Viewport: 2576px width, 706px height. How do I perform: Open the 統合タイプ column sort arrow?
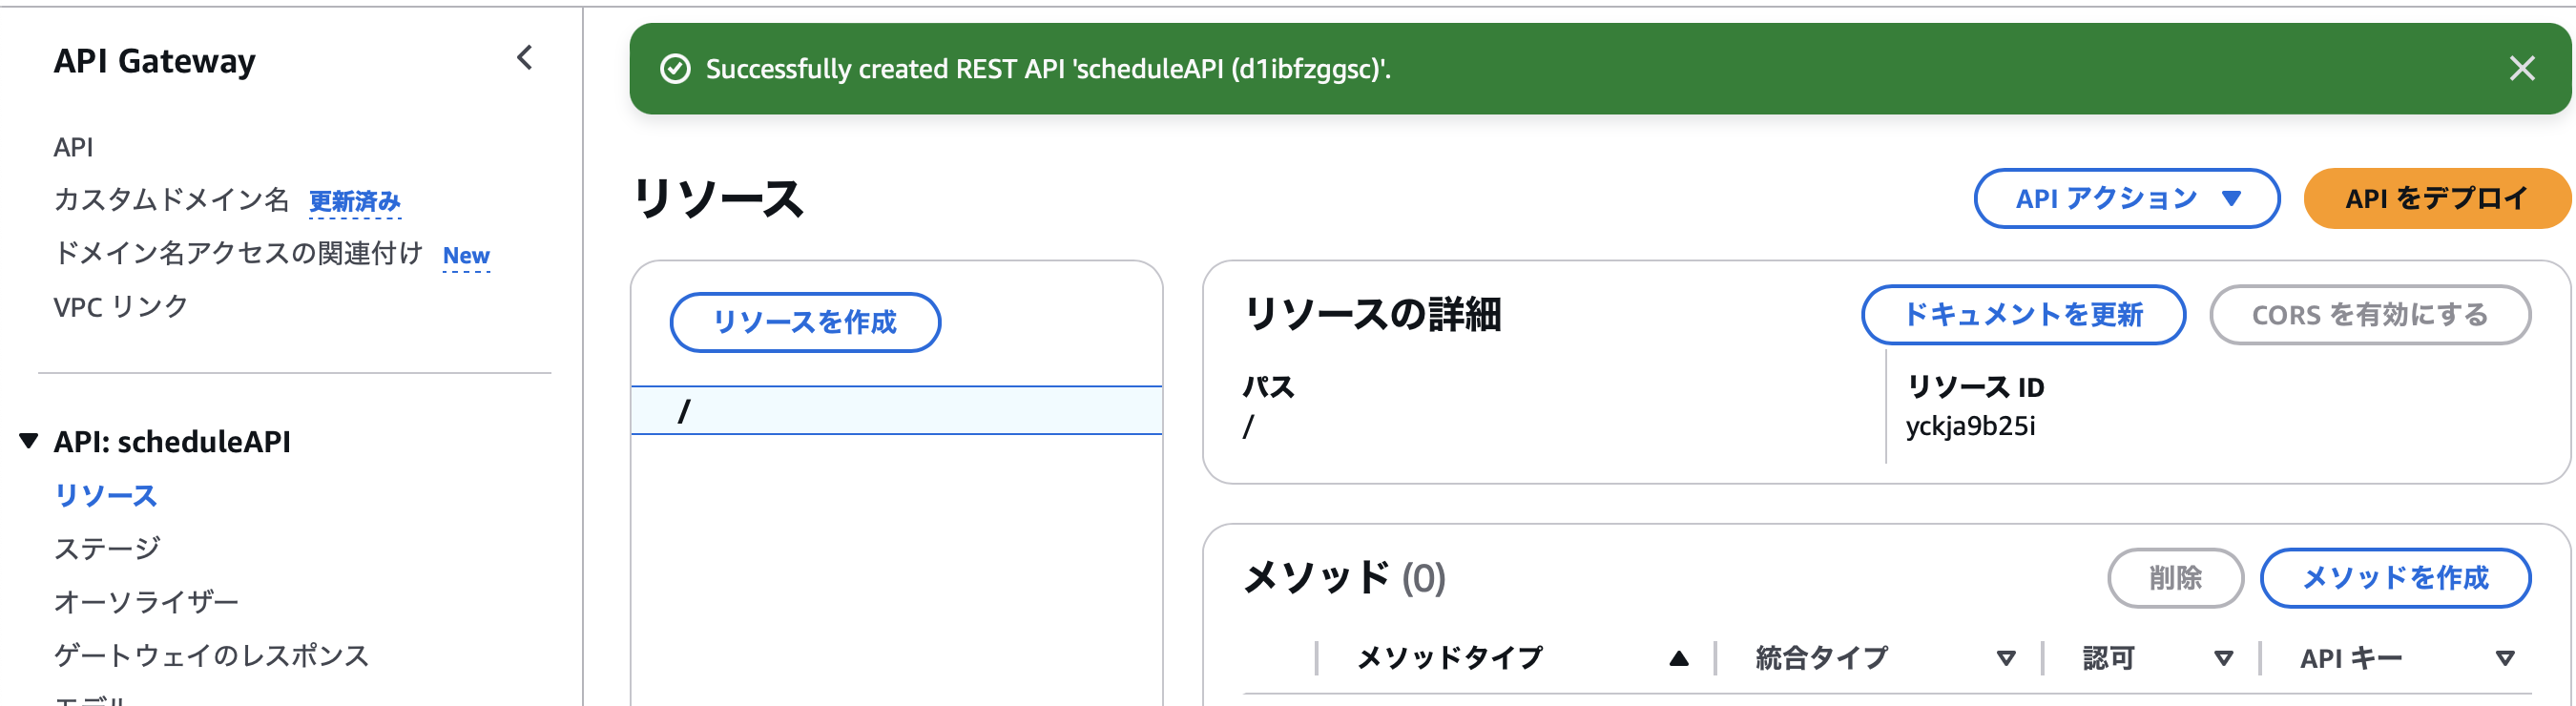coord(2005,658)
